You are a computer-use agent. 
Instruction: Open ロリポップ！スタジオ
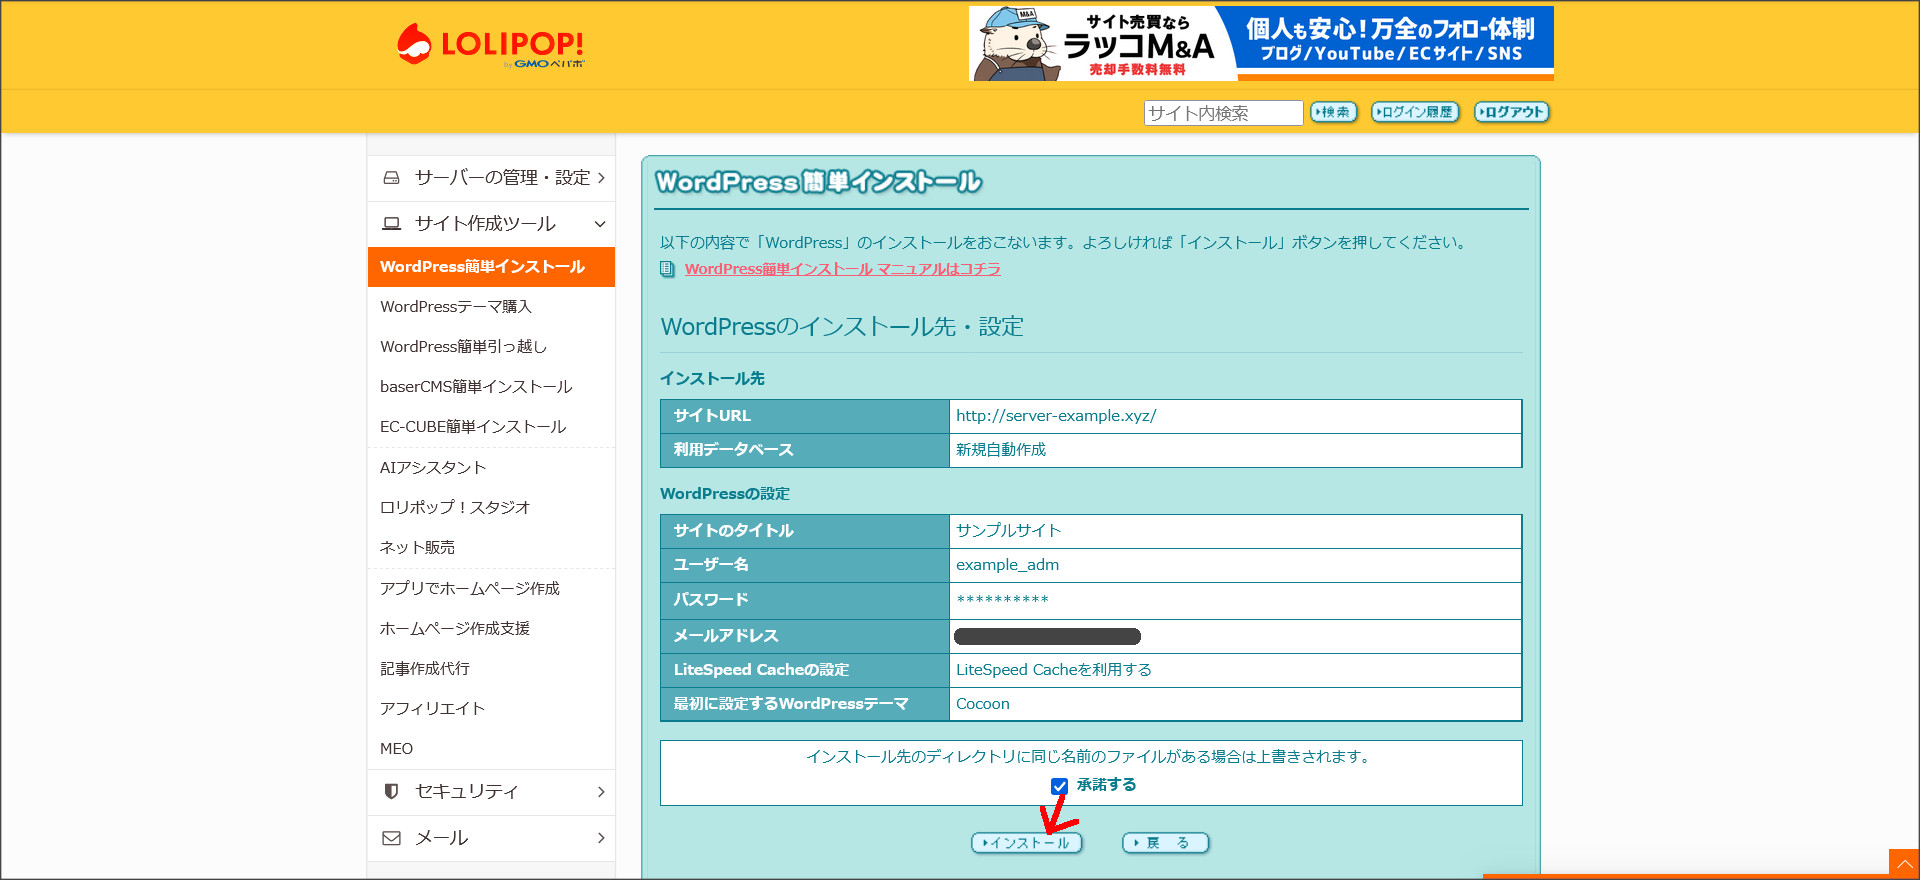click(x=455, y=508)
